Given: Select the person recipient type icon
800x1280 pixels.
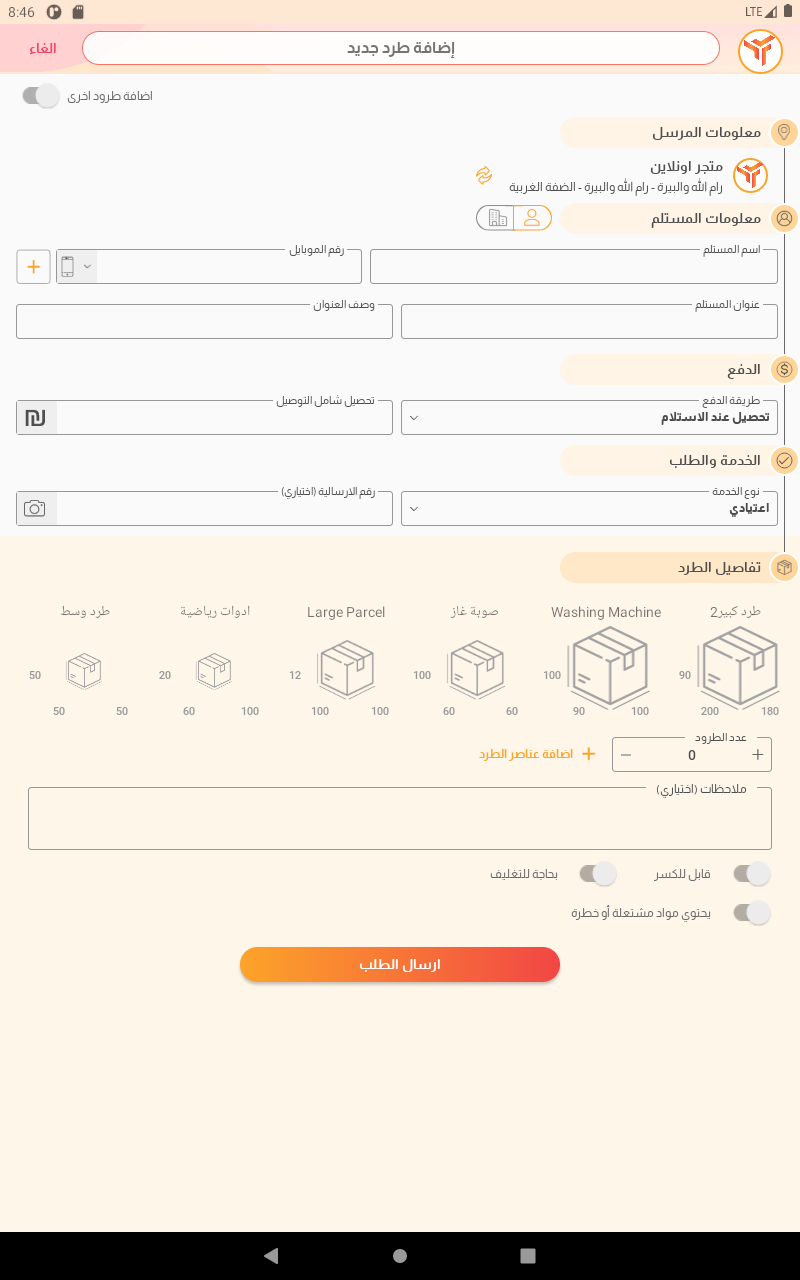Looking at the screenshot, I should point(533,218).
